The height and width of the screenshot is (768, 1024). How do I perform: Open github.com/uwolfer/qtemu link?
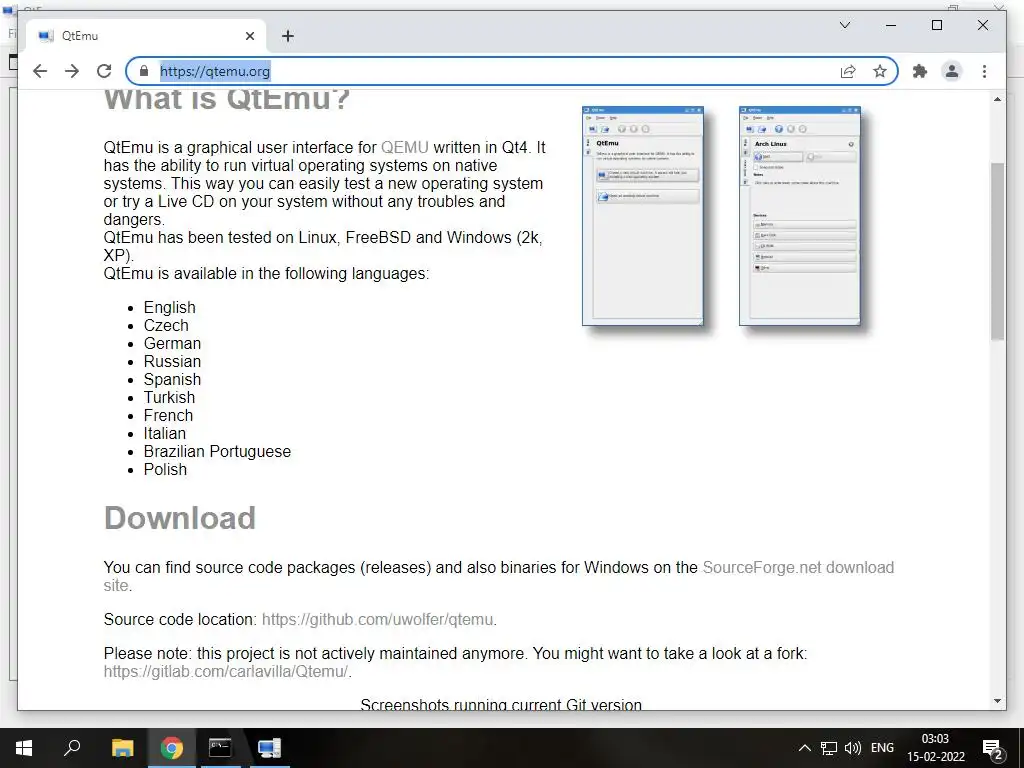tap(377, 619)
